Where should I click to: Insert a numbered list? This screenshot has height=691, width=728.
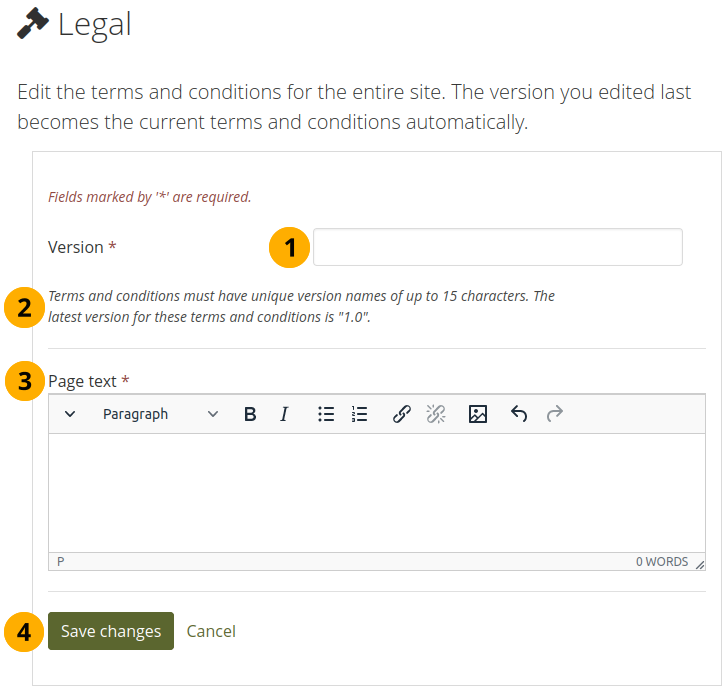tap(360, 414)
